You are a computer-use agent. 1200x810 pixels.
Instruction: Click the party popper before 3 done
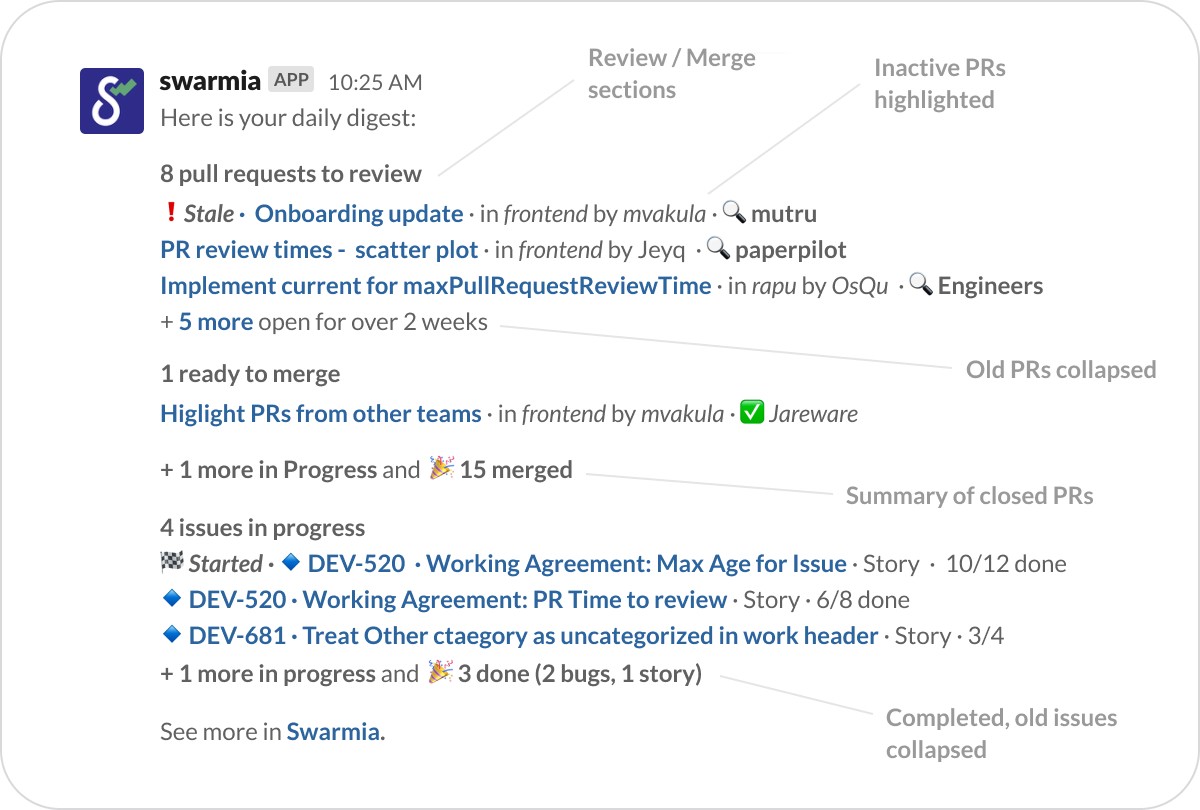440,673
